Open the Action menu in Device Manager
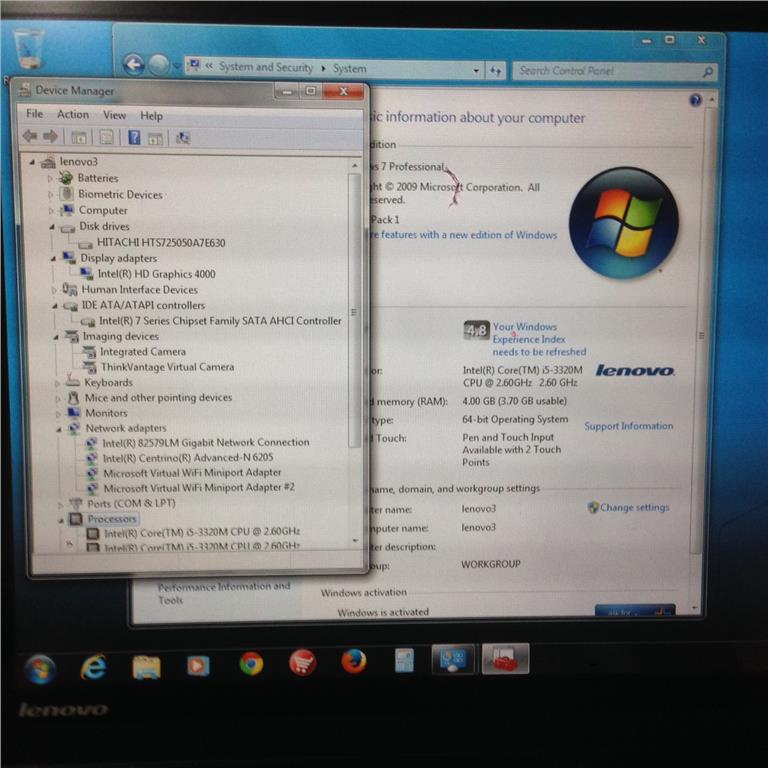Viewport: 768px width, 768px height. [73, 114]
